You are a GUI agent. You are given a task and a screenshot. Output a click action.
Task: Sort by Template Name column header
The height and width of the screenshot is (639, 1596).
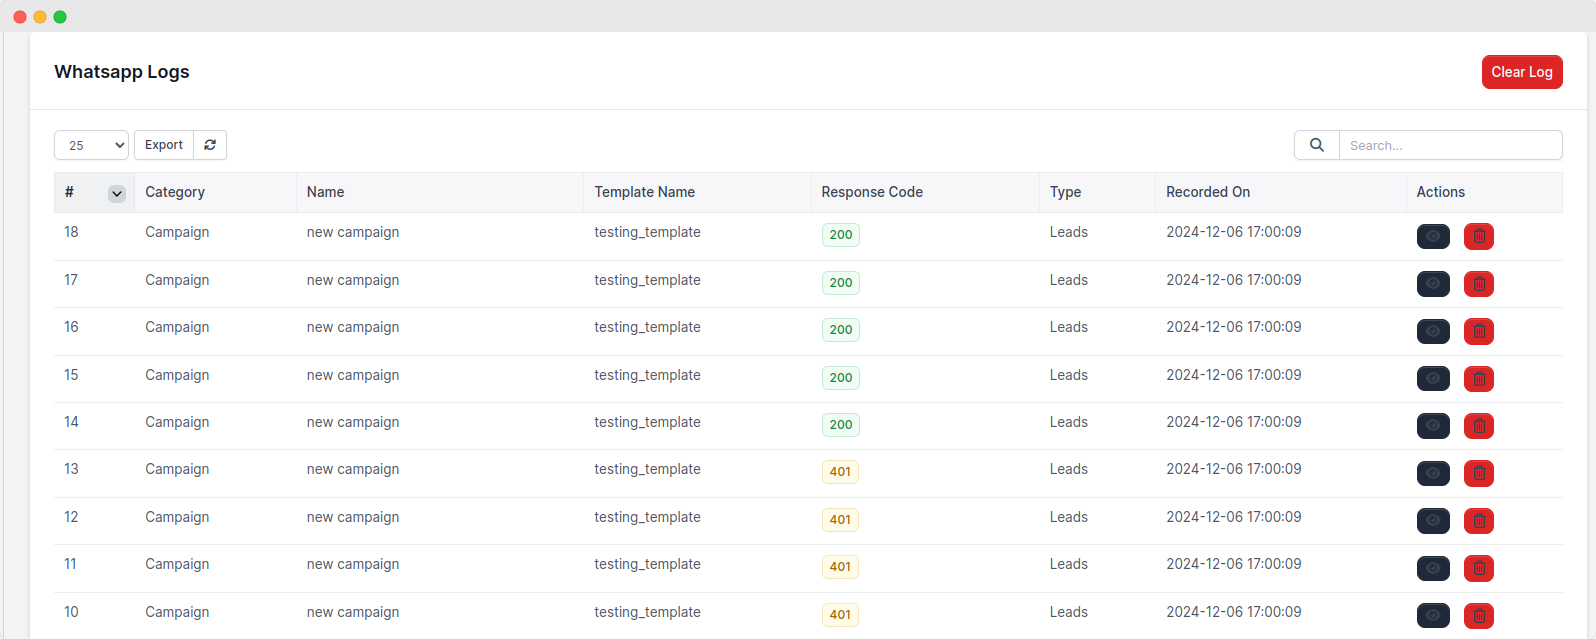point(644,192)
